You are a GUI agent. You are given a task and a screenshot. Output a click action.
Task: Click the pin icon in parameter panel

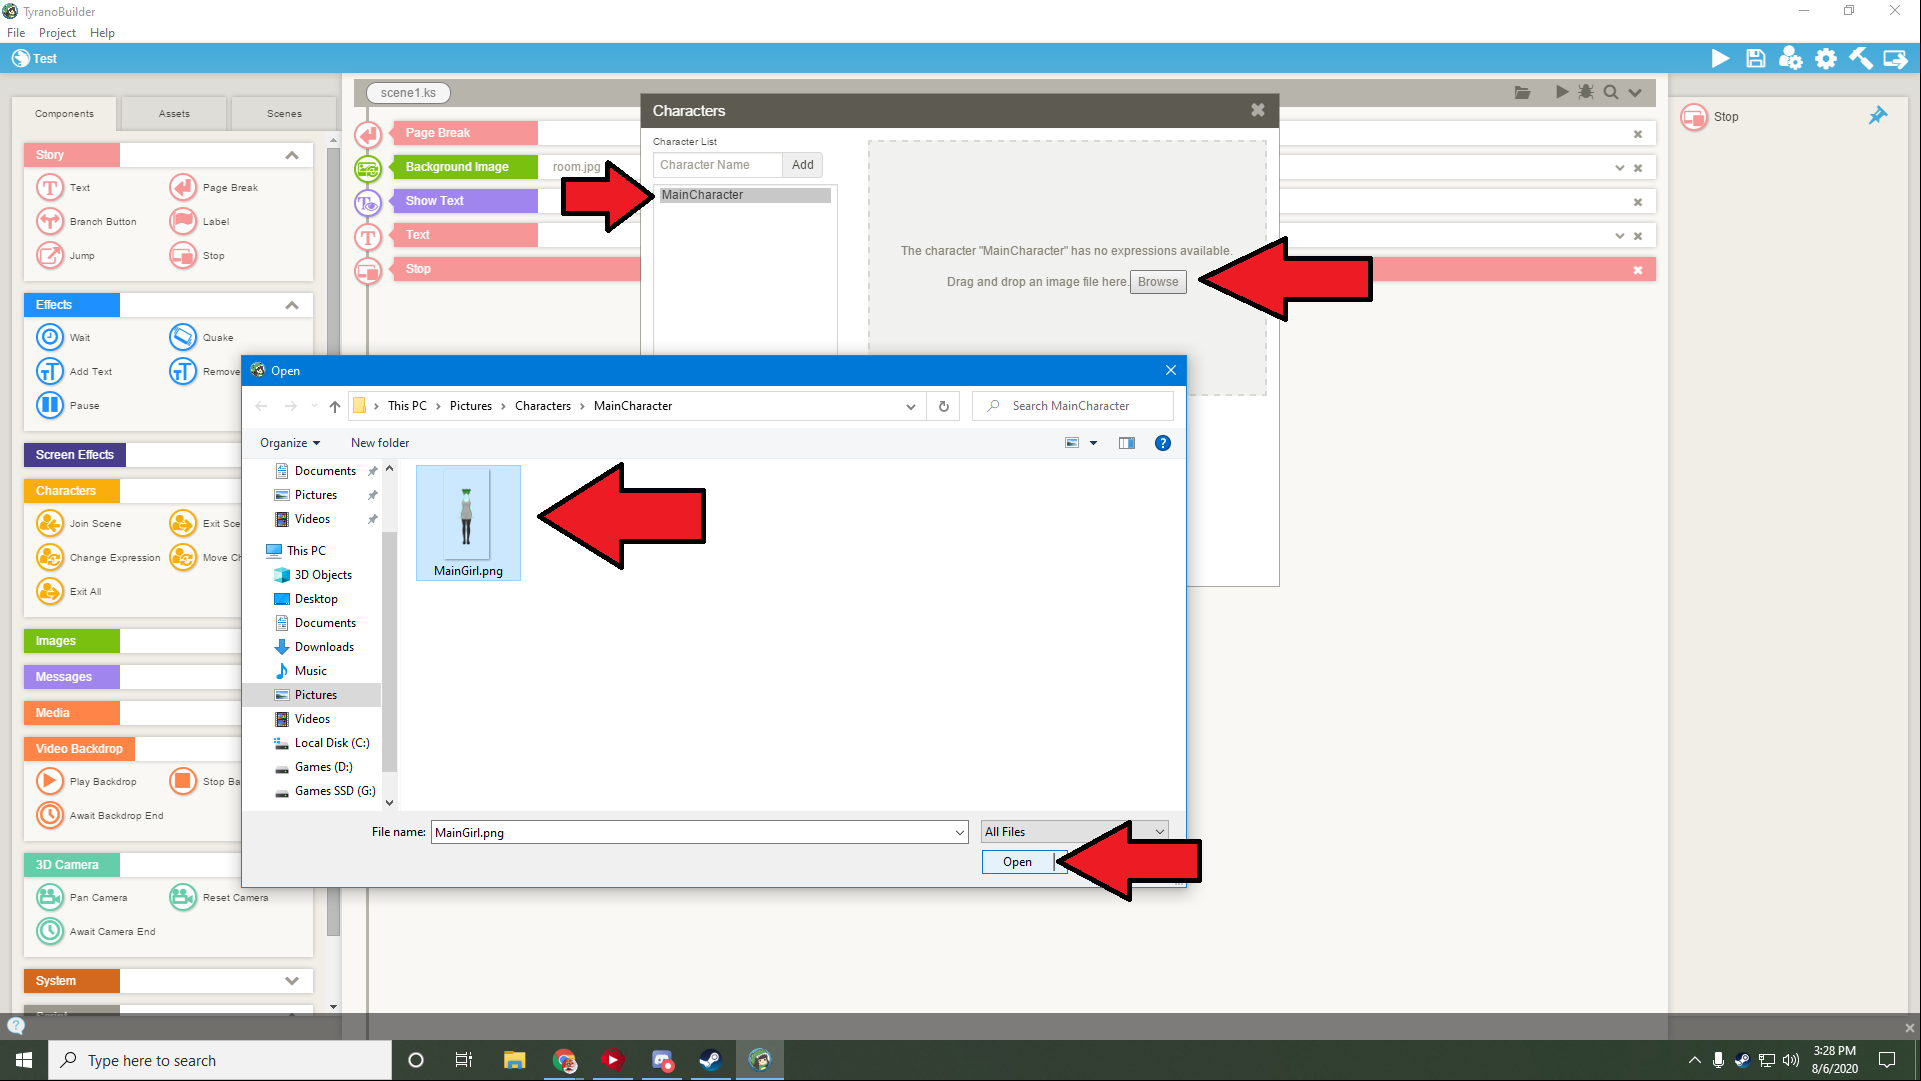click(1877, 116)
